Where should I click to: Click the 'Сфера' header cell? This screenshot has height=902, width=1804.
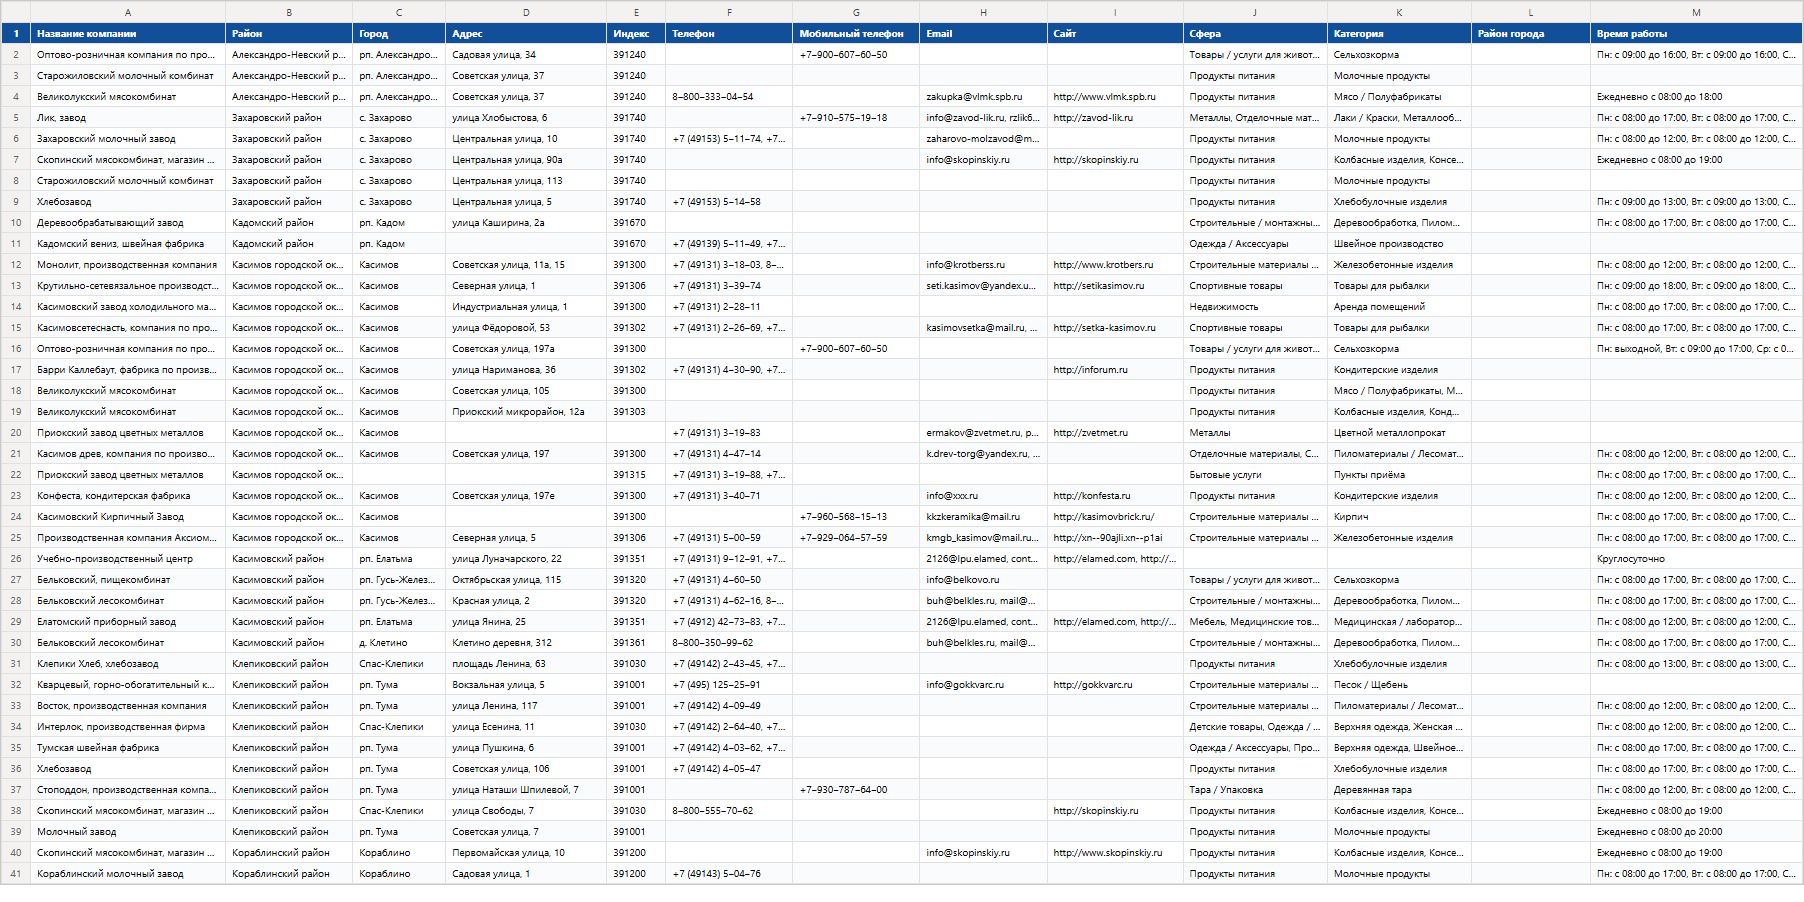tap(1255, 34)
